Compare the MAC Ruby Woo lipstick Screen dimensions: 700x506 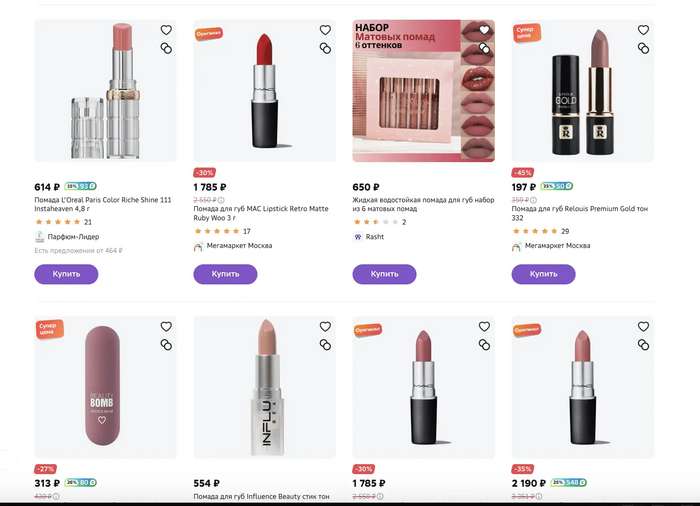click(325, 48)
